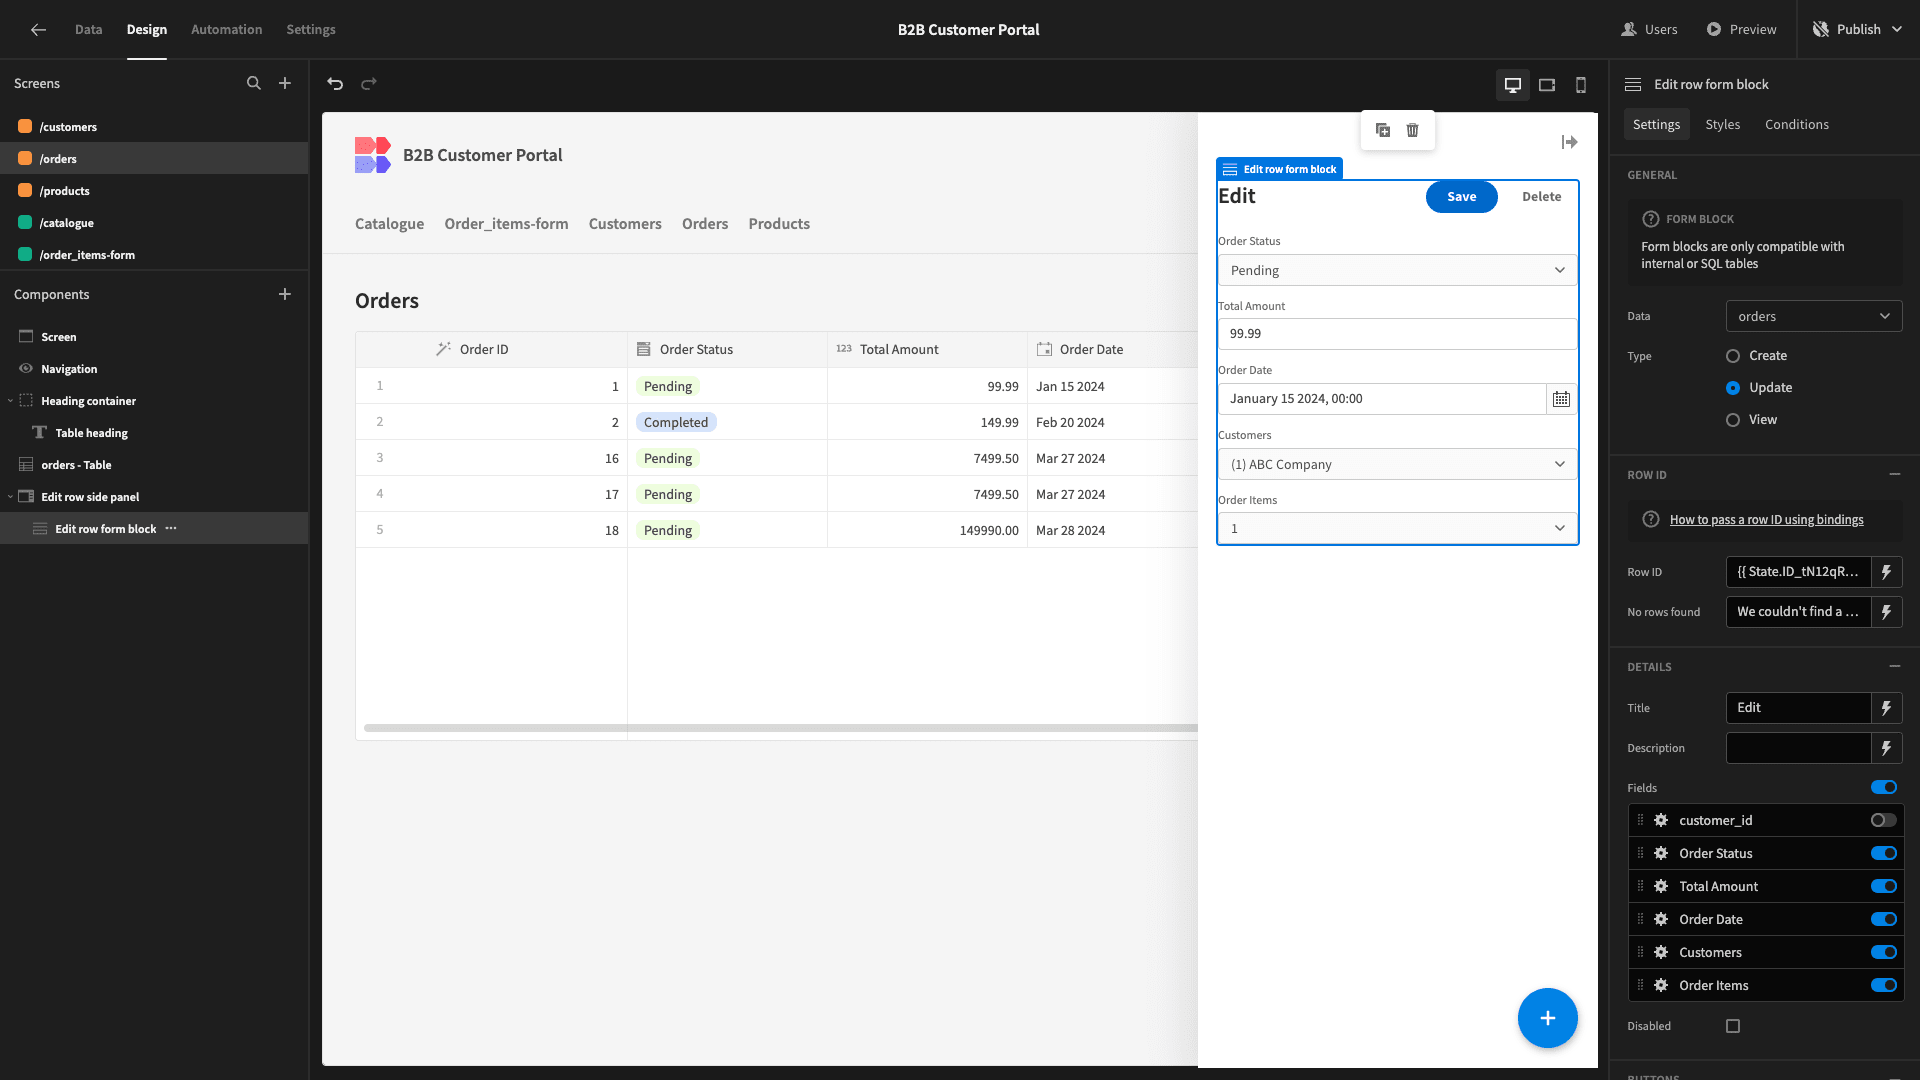1920x1080 pixels.
Task: Switch to the Data tab
Action: [x=89, y=30]
